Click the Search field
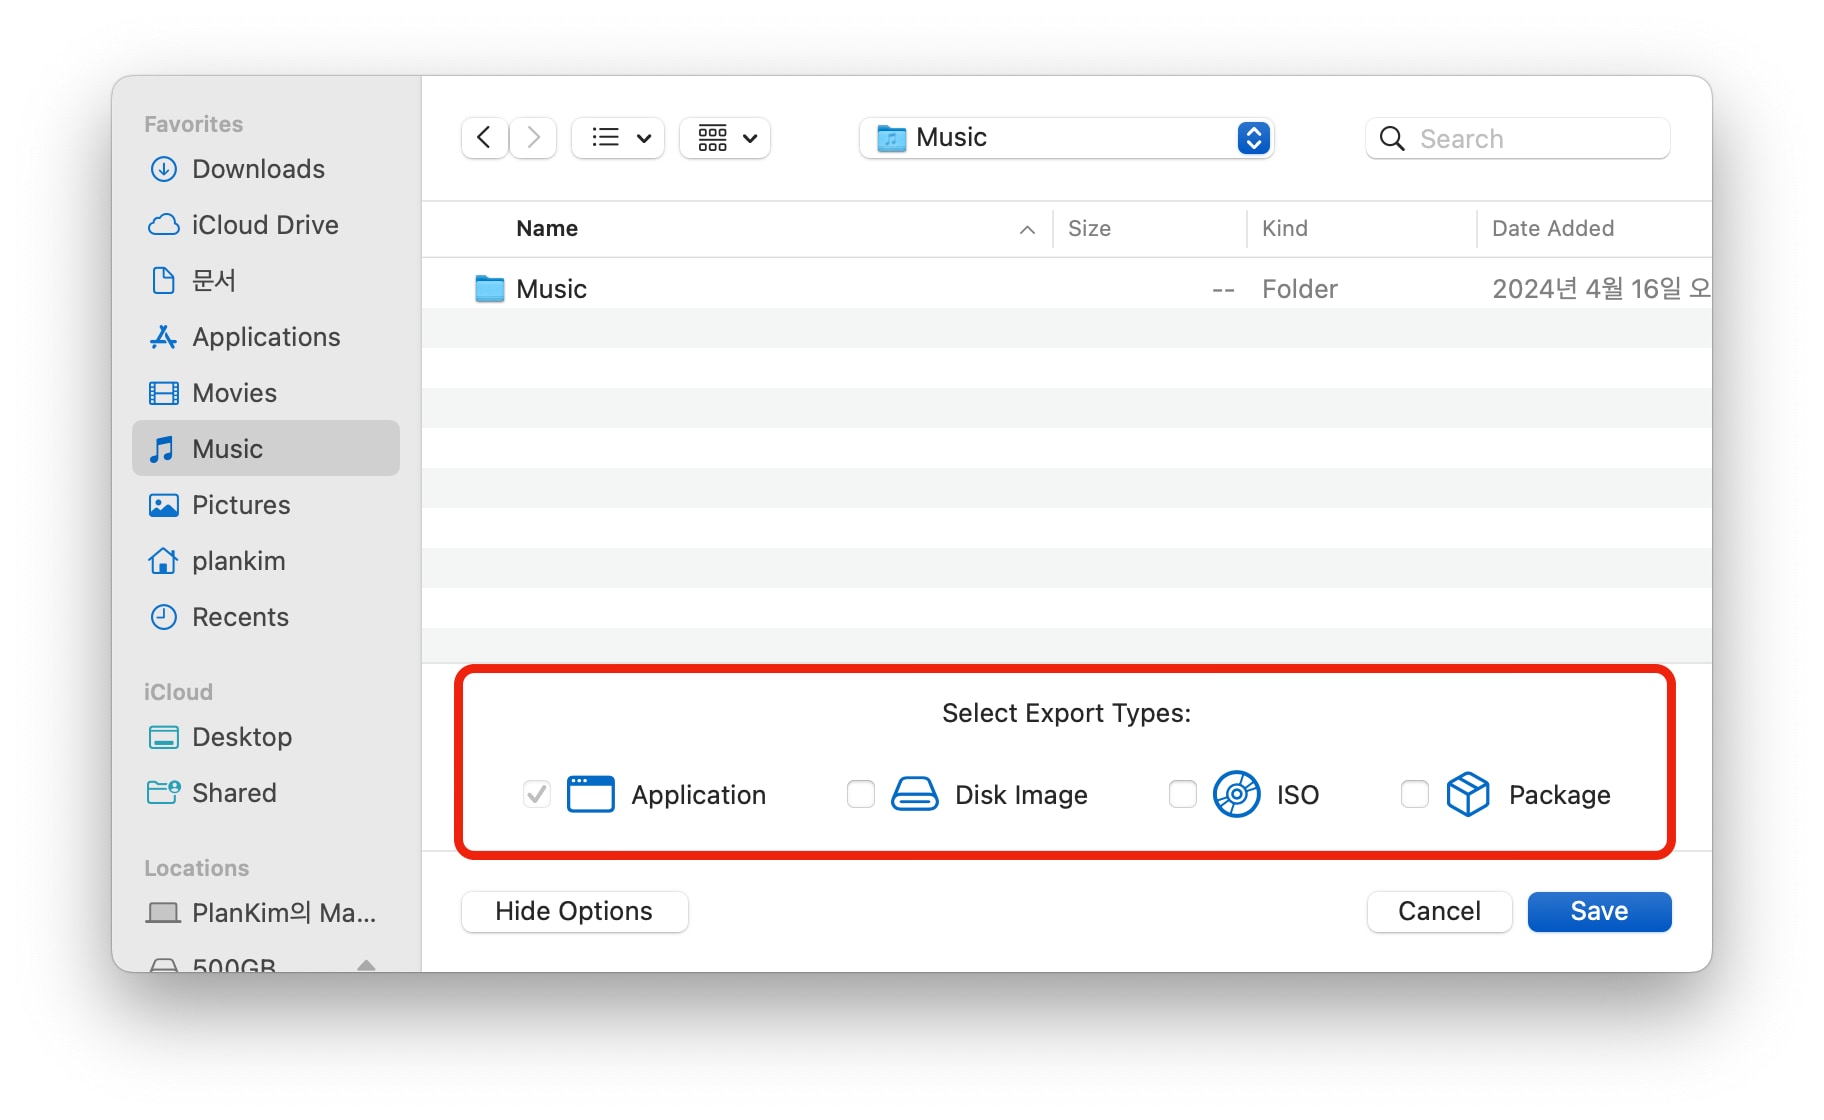 [x=1517, y=138]
